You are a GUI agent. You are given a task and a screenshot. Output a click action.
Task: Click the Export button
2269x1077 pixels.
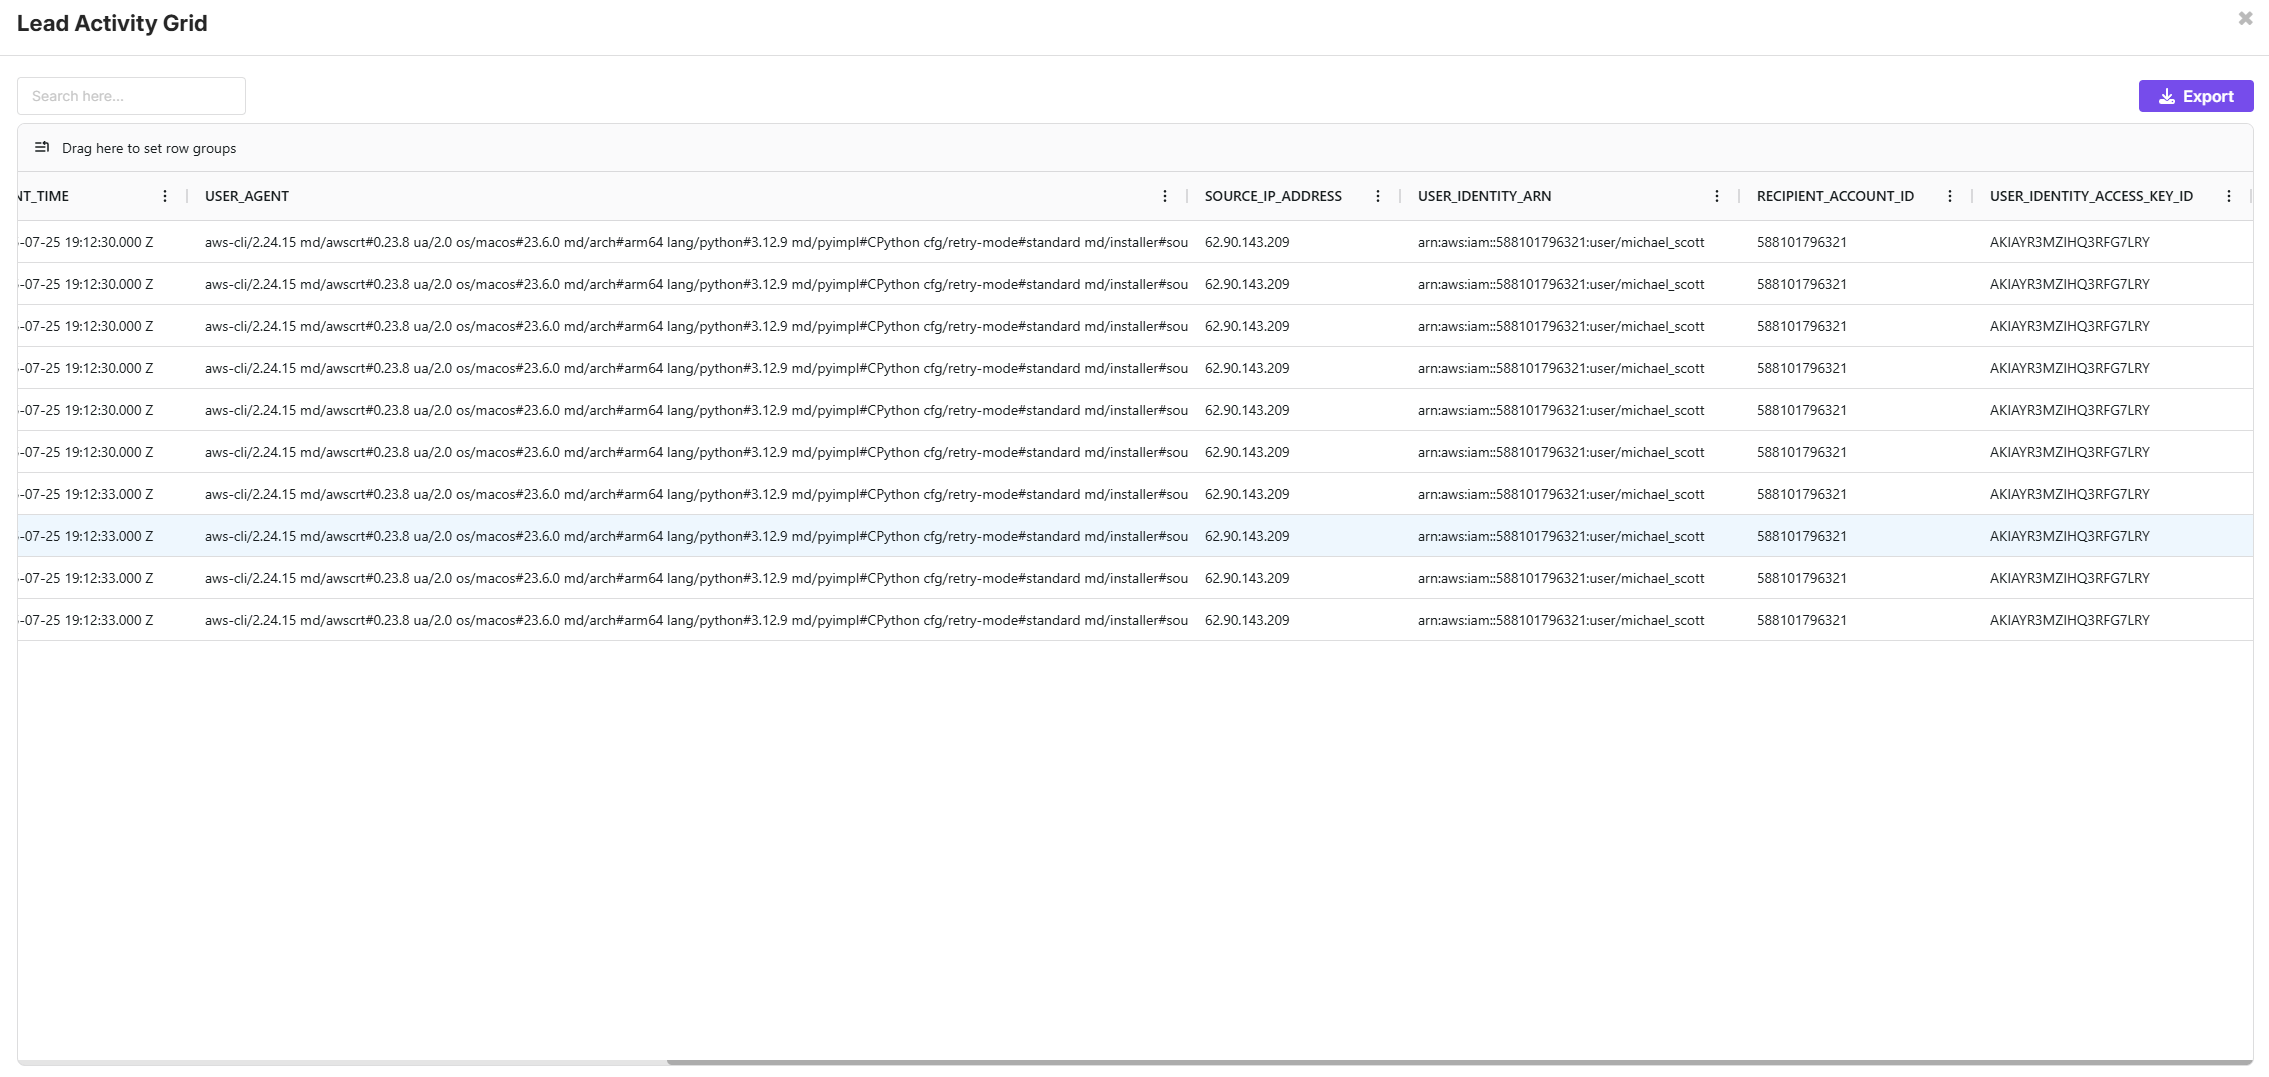pyautogui.click(x=2196, y=96)
